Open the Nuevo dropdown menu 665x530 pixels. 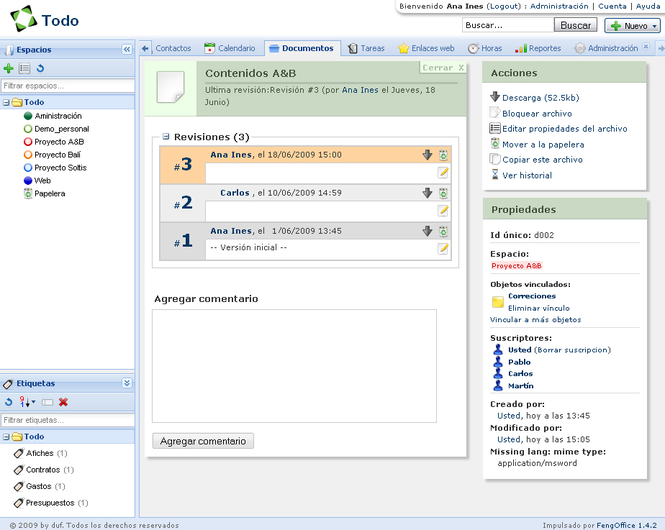[x=632, y=26]
